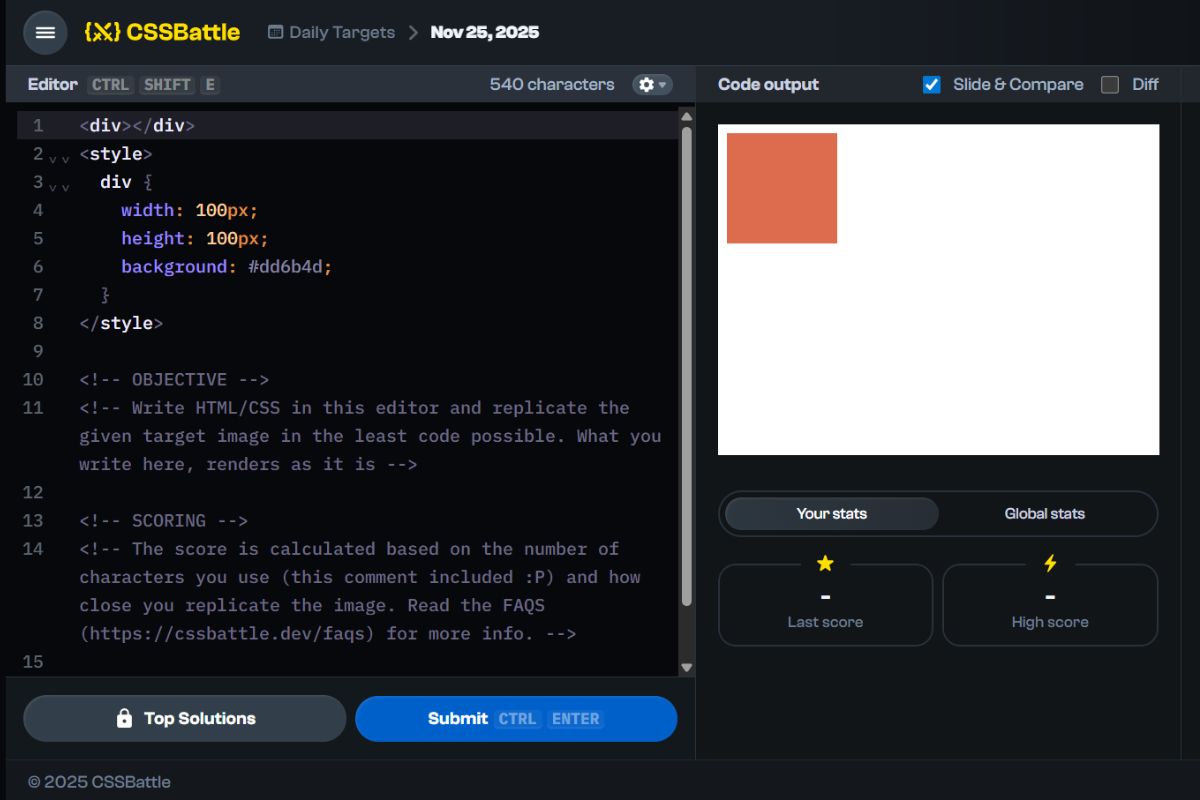Image resolution: width=1200 pixels, height=800 pixels.
Task: Click the lightning icon above High score
Action: 1050,563
